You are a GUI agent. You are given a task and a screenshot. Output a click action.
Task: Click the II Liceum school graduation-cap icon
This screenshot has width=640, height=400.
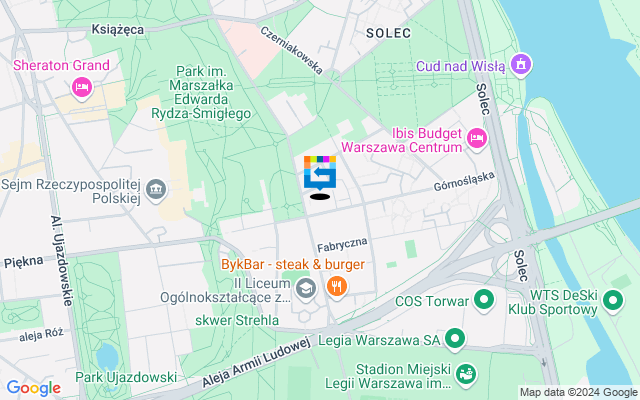[306, 289]
